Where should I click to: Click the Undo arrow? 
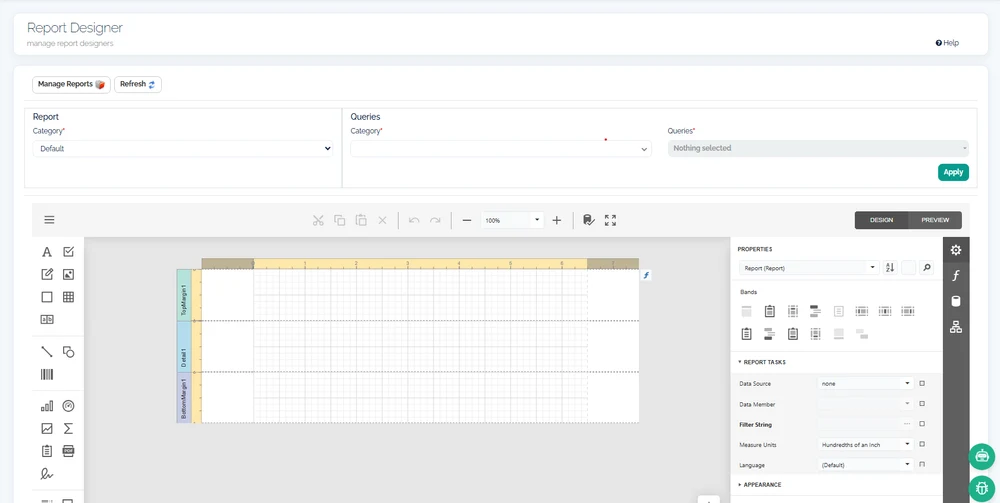(x=414, y=220)
